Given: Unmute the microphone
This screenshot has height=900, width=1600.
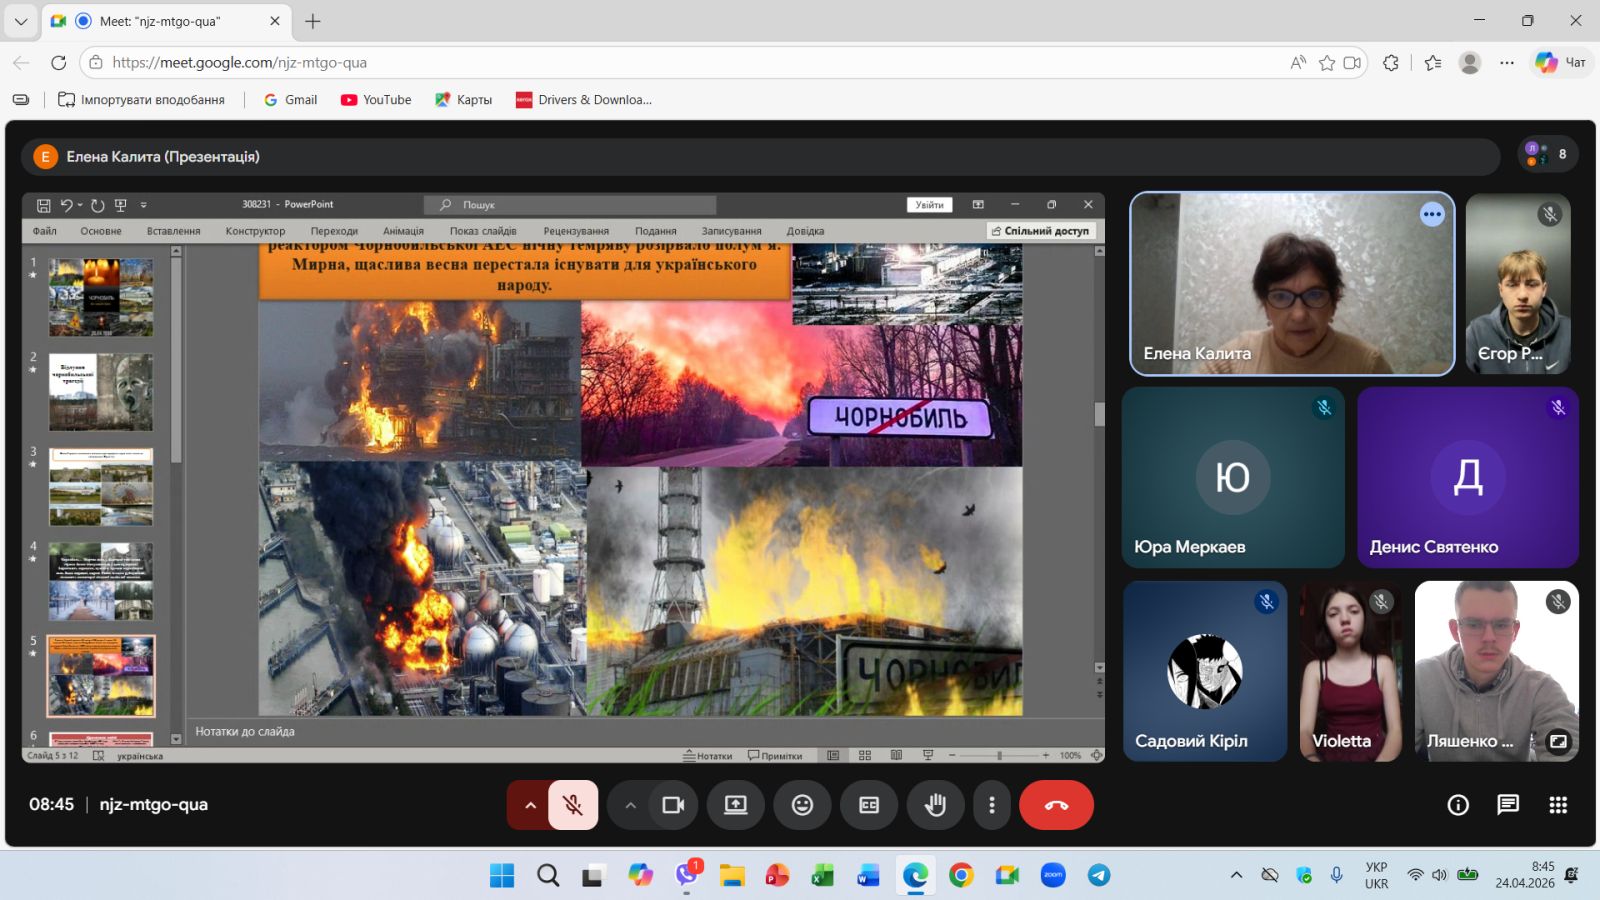Looking at the screenshot, I should 573,805.
